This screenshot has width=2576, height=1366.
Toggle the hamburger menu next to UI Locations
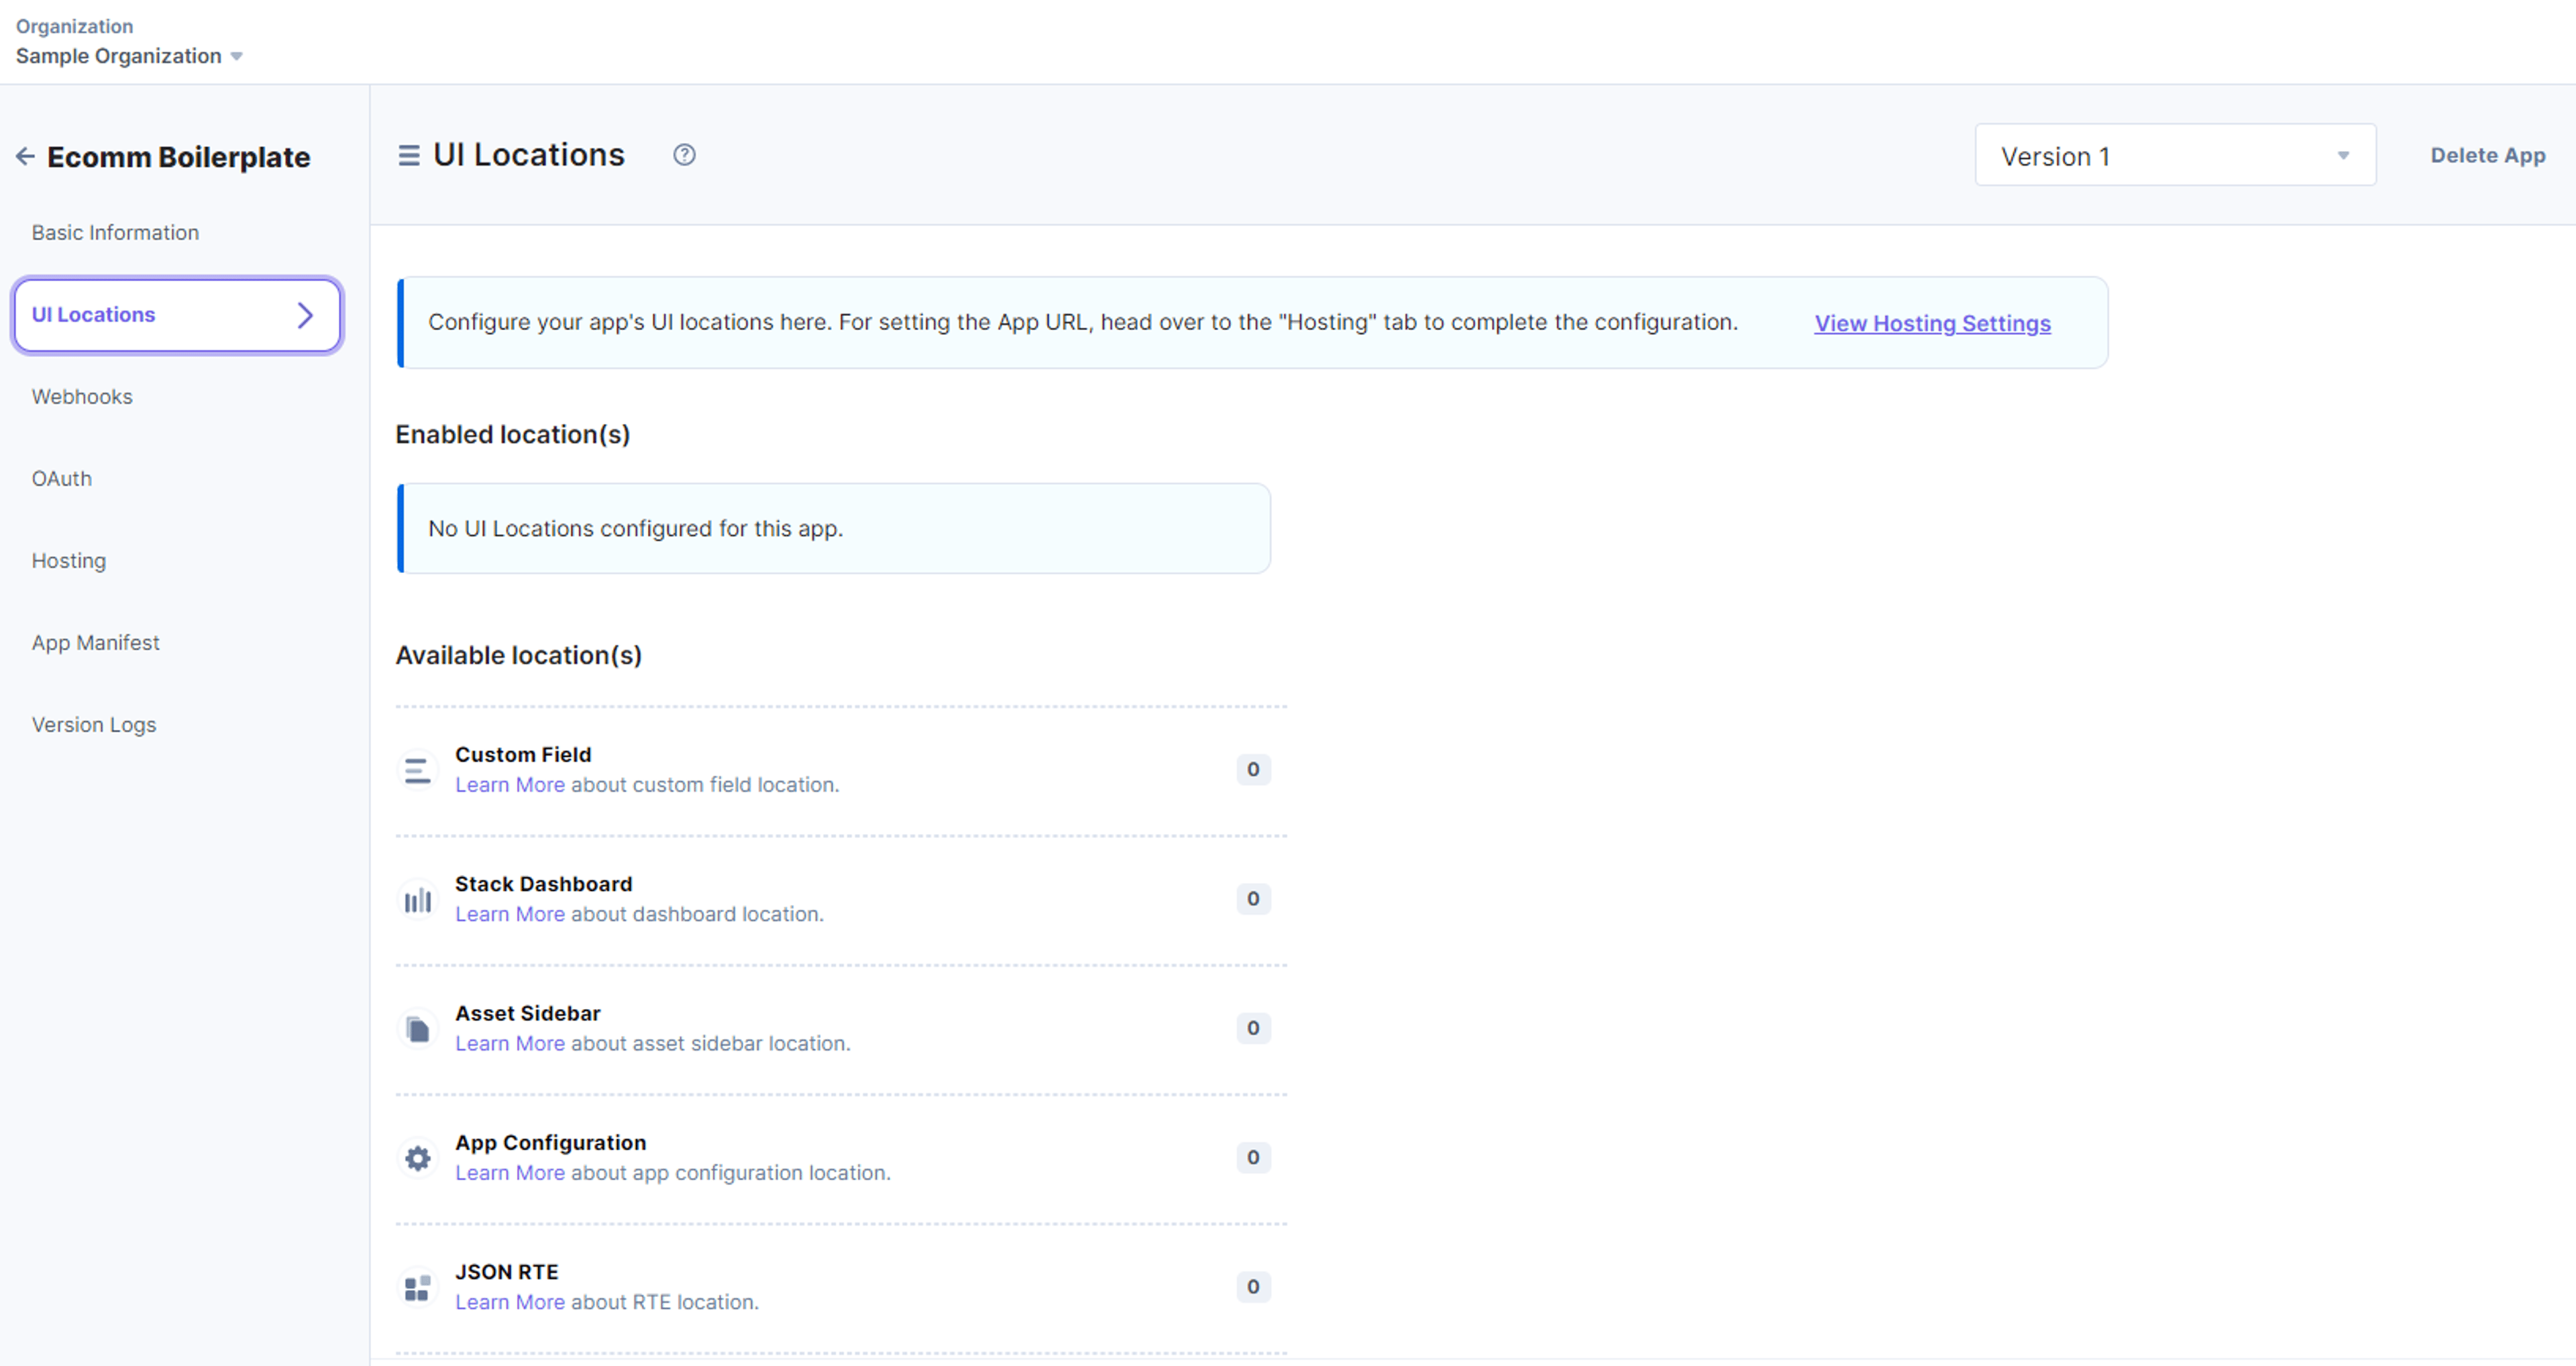(408, 155)
